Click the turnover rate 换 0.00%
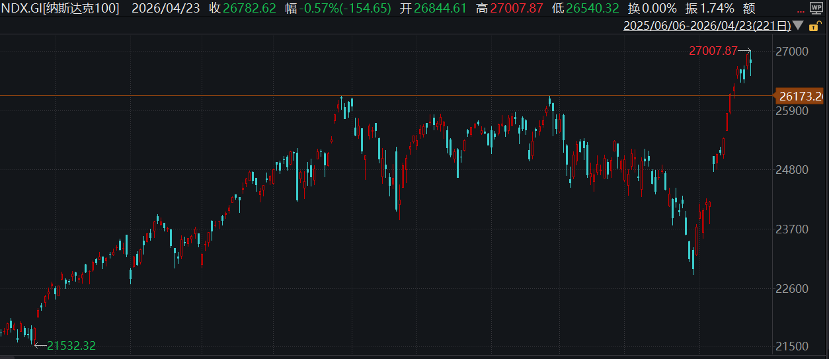Screen dimensions: 831x361 652,8
